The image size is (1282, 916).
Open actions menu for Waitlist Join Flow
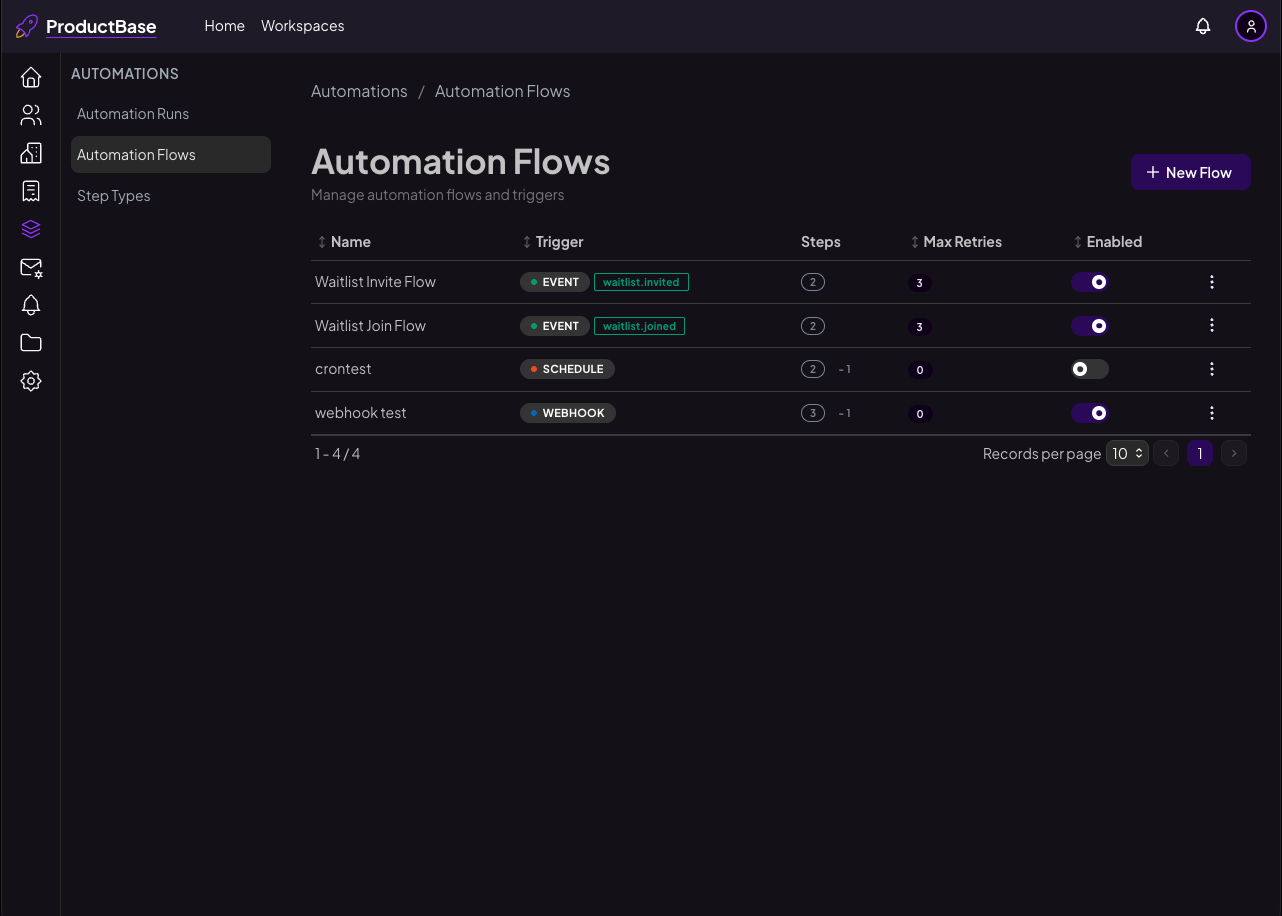click(x=1212, y=325)
